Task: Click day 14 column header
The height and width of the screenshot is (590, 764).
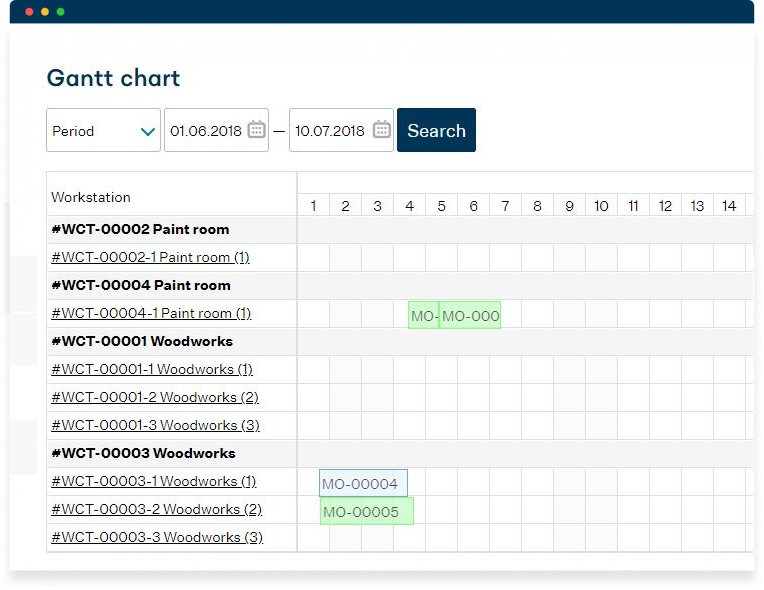Action: pos(729,206)
